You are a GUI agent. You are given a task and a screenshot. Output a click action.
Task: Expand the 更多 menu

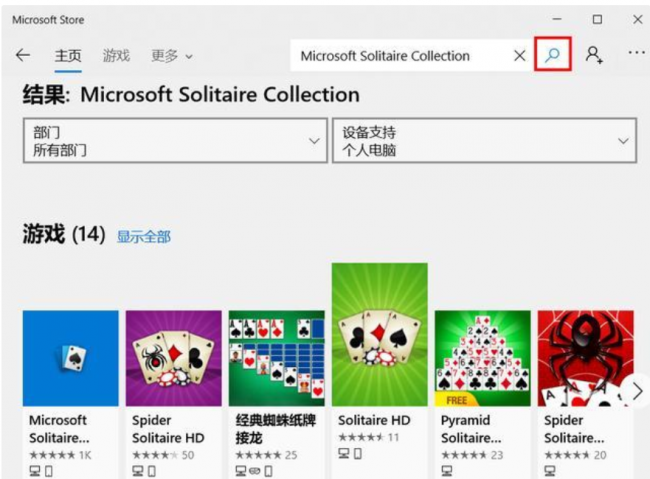(172, 56)
